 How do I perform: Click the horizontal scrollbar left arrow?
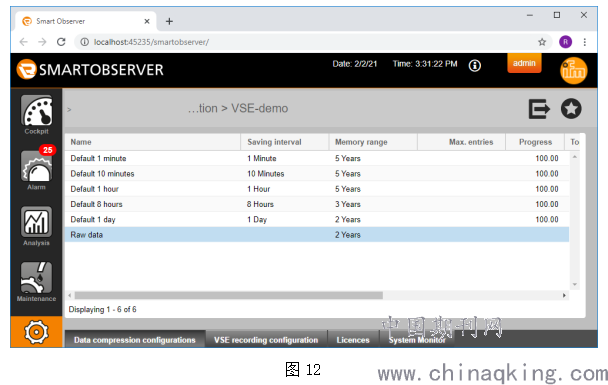tap(69, 295)
